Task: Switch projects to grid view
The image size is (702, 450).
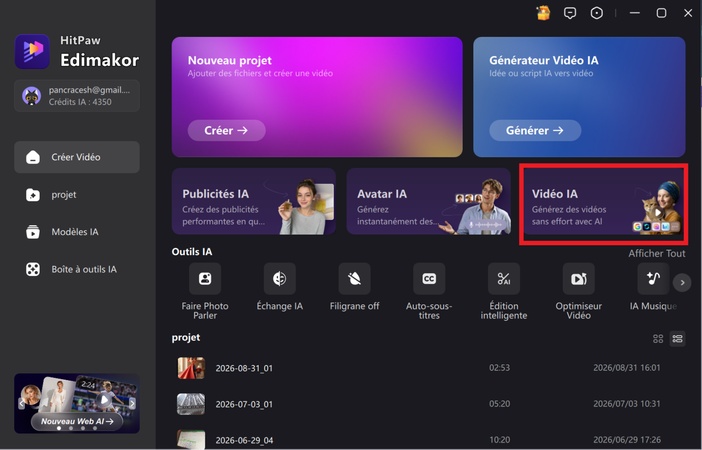Action: tap(658, 339)
